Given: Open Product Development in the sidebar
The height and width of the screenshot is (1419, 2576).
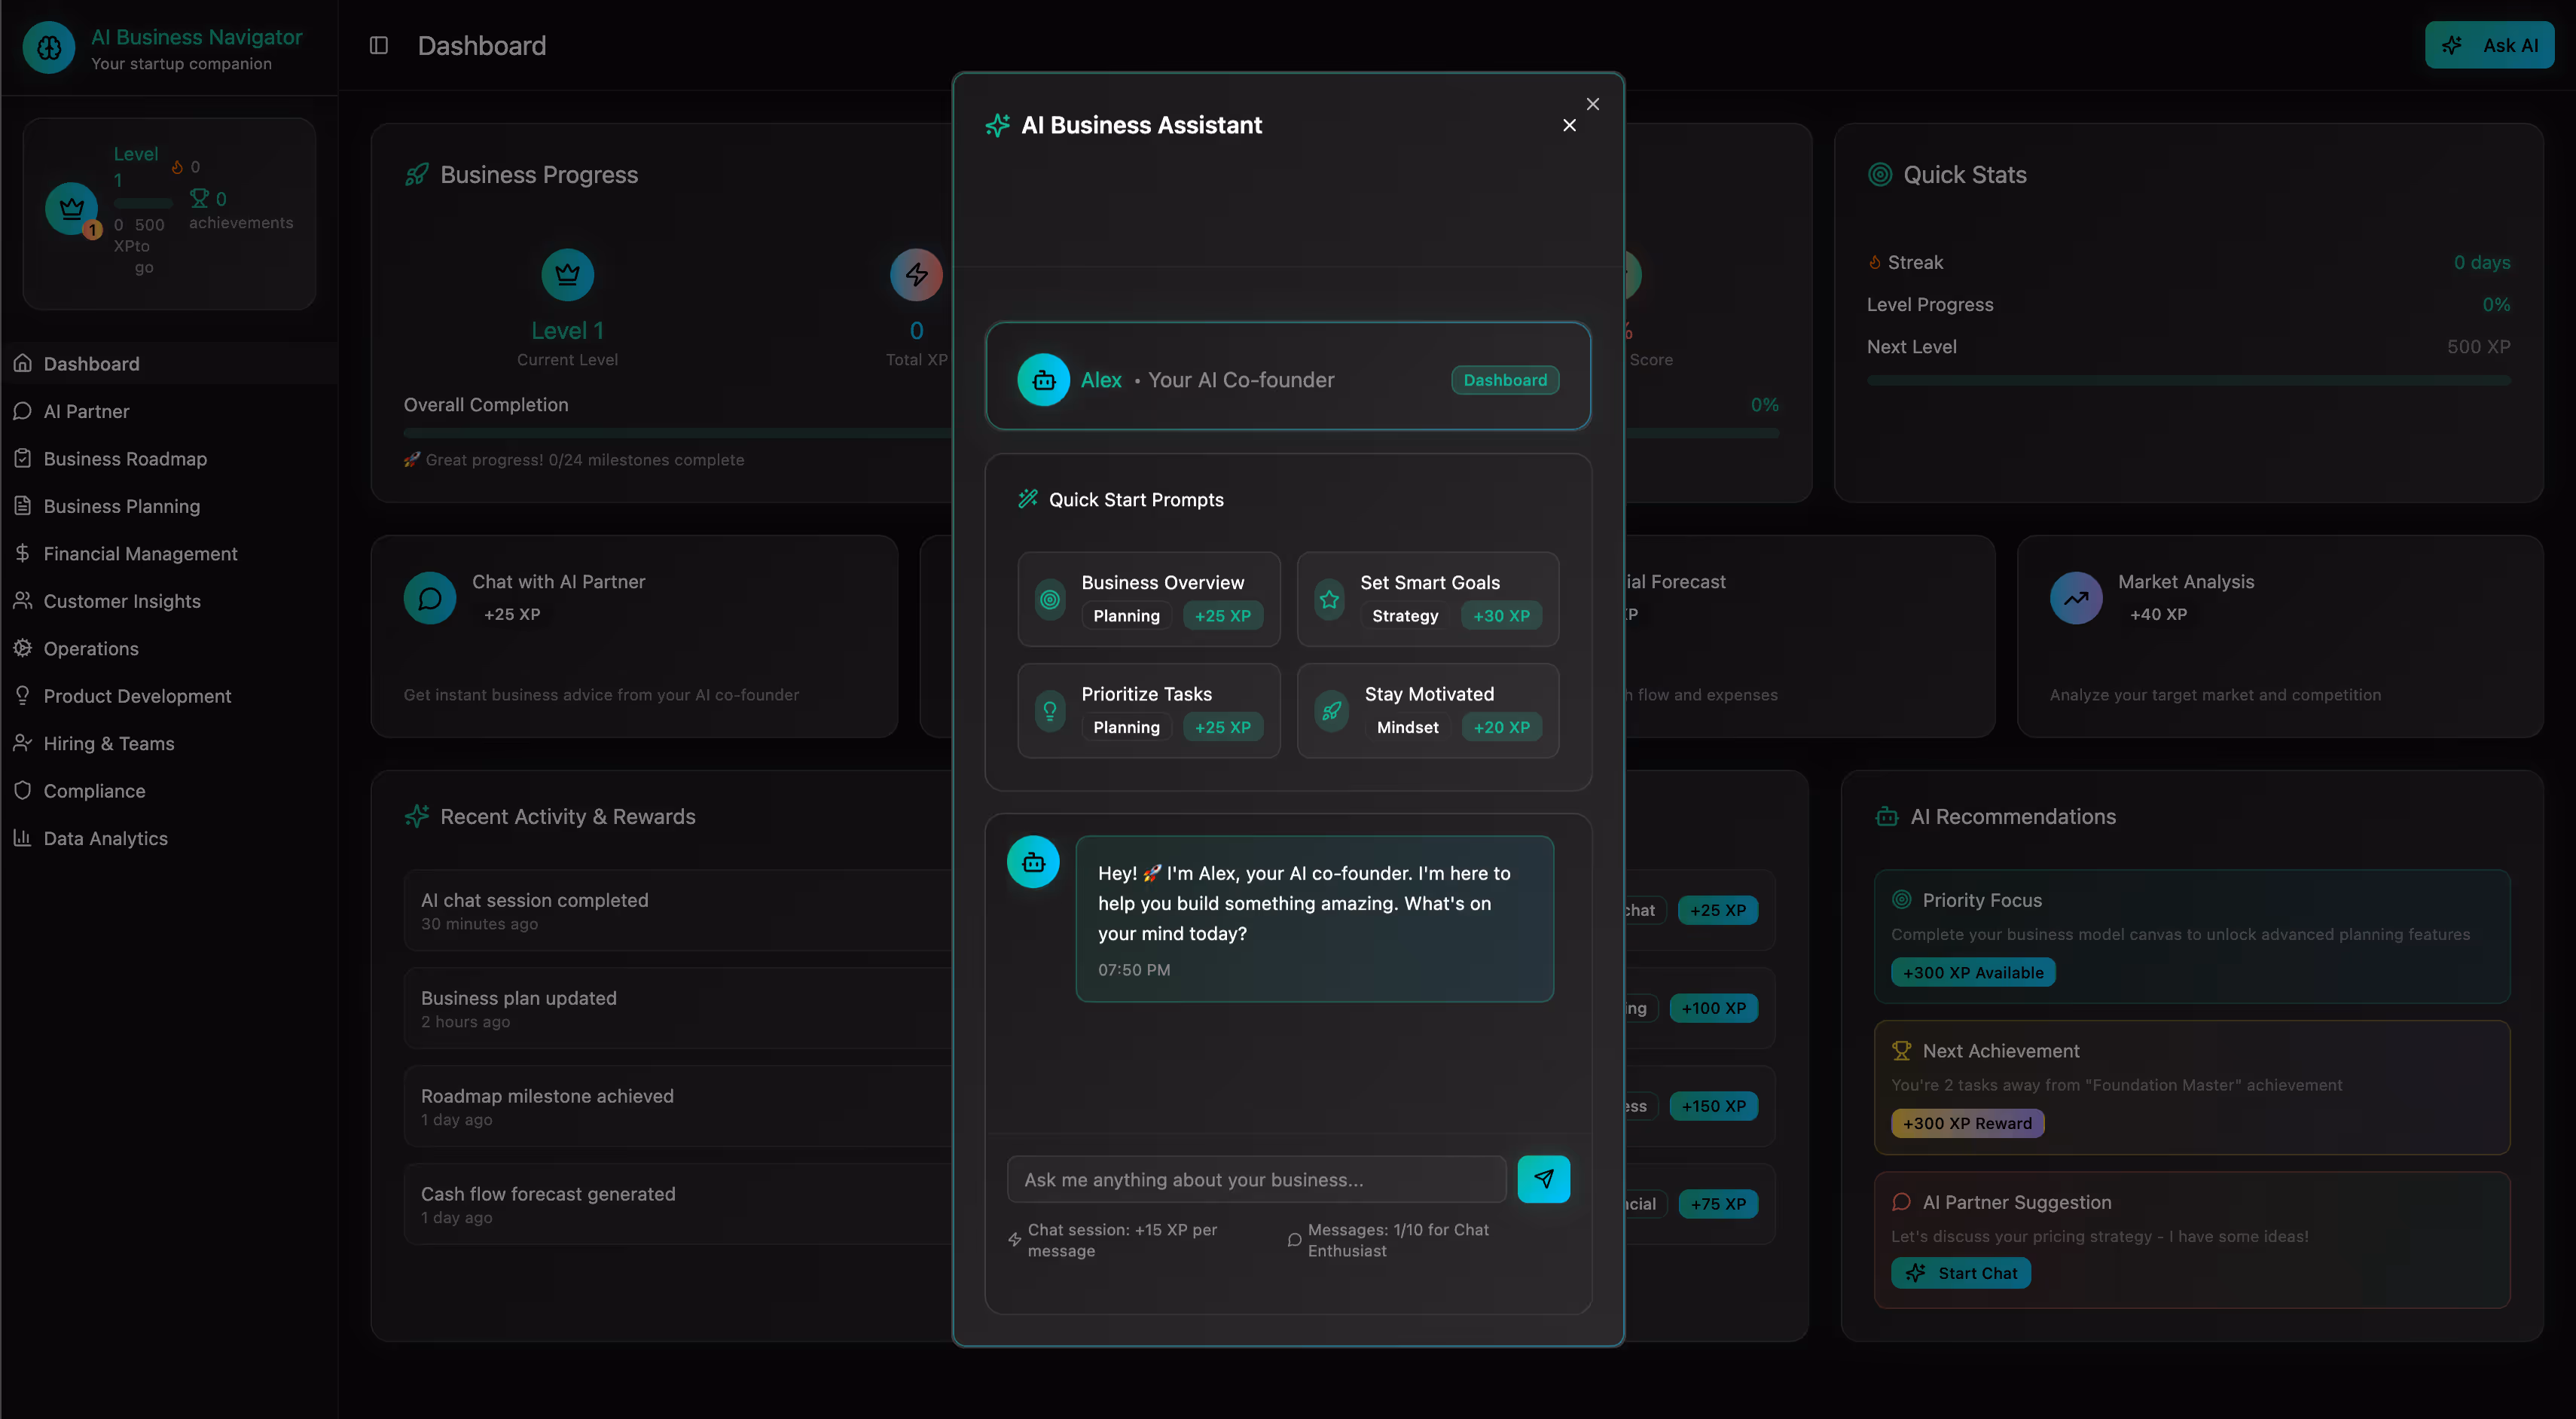Looking at the screenshot, I should 169,696.
